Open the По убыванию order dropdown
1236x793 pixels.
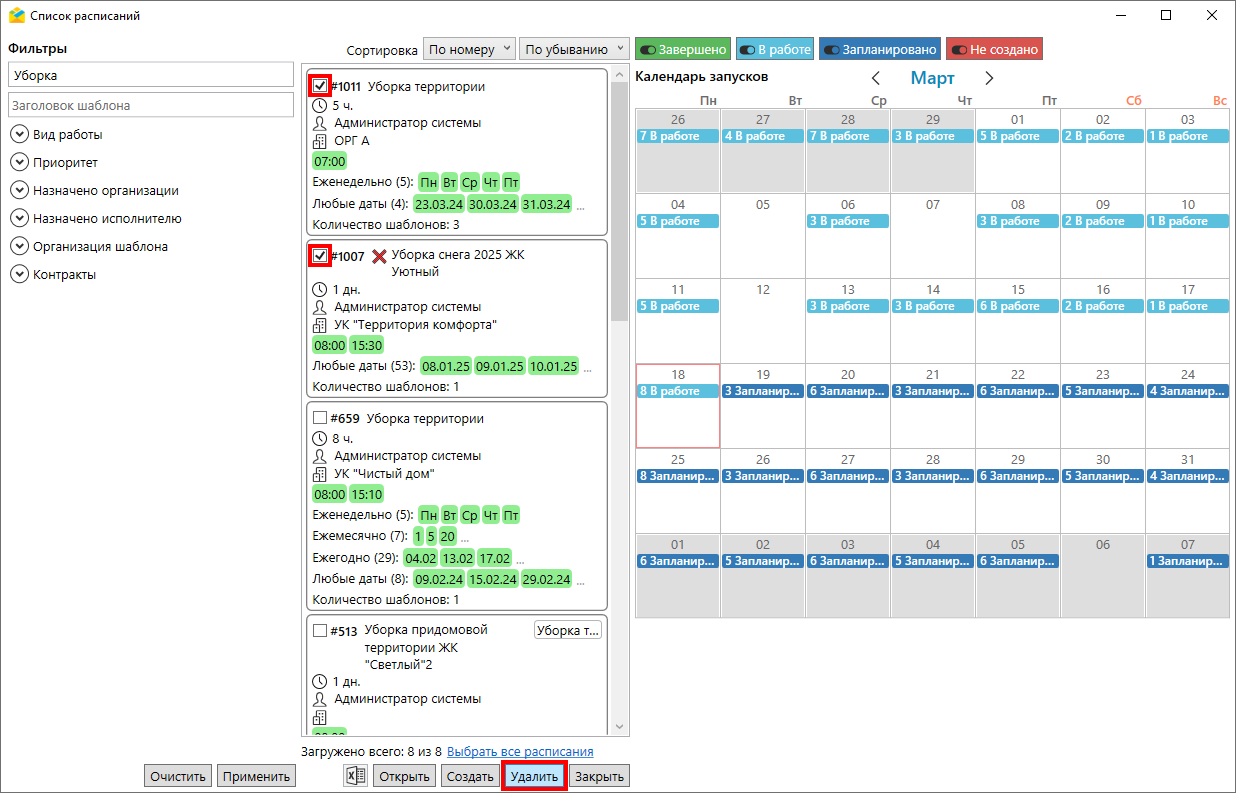click(x=573, y=49)
